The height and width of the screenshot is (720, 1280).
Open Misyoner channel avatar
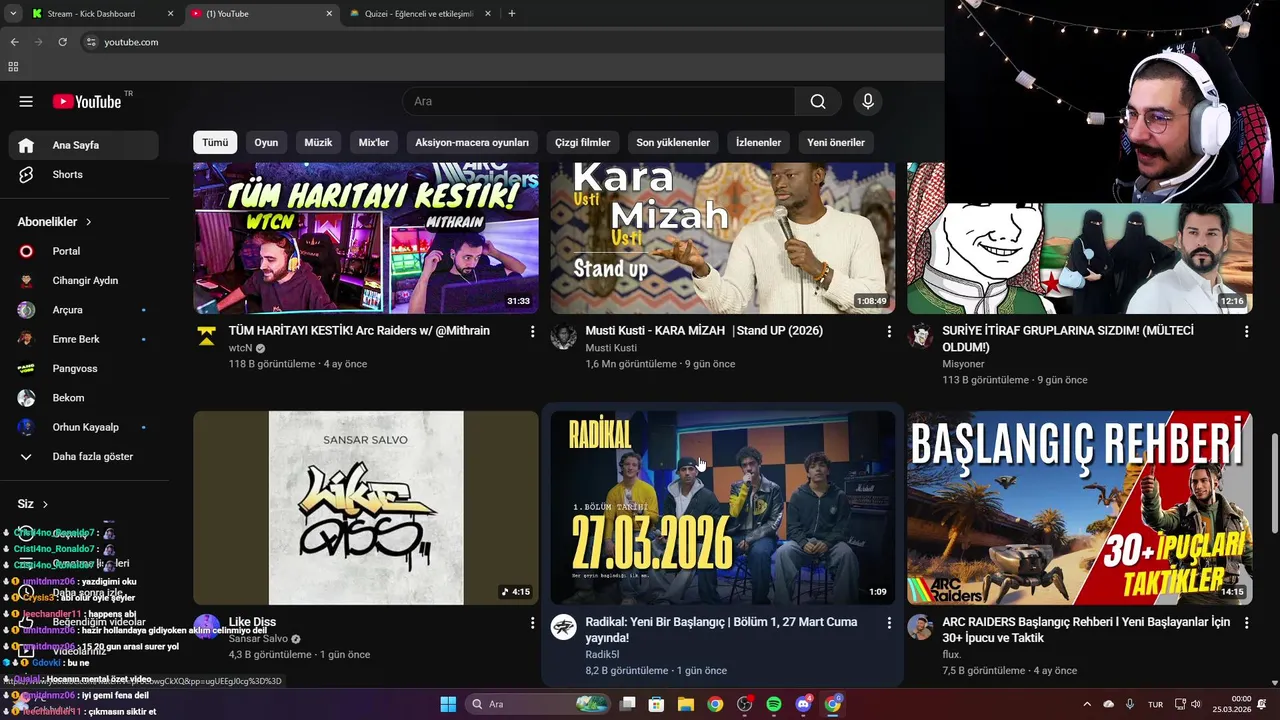point(920,336)
